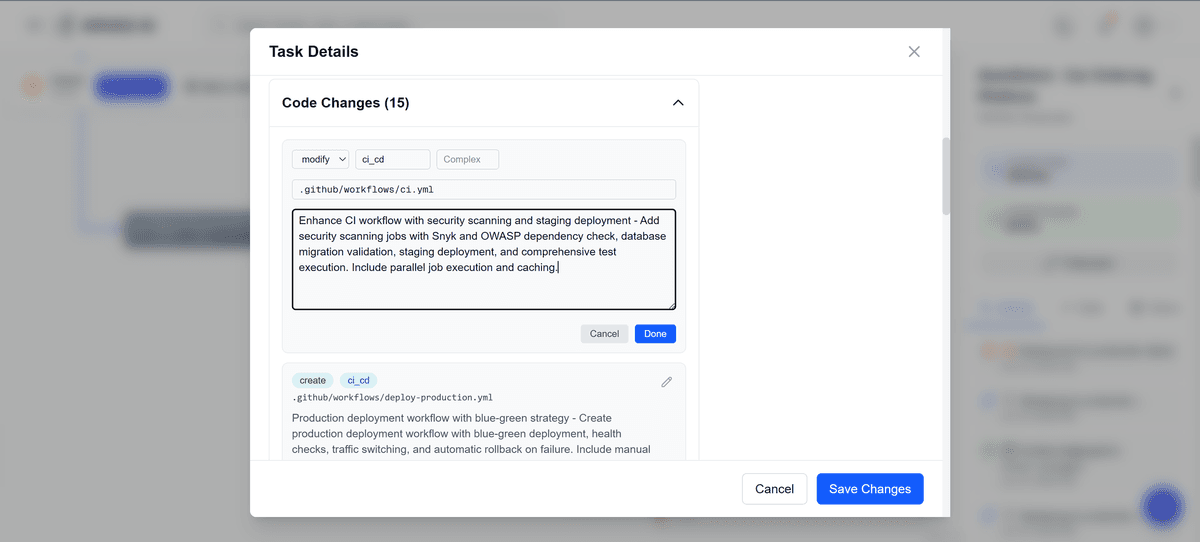This screenshot has width=1200, height=542.
Task: Click the create tag on the deploy-production entry
Action: tap(313, 380)
